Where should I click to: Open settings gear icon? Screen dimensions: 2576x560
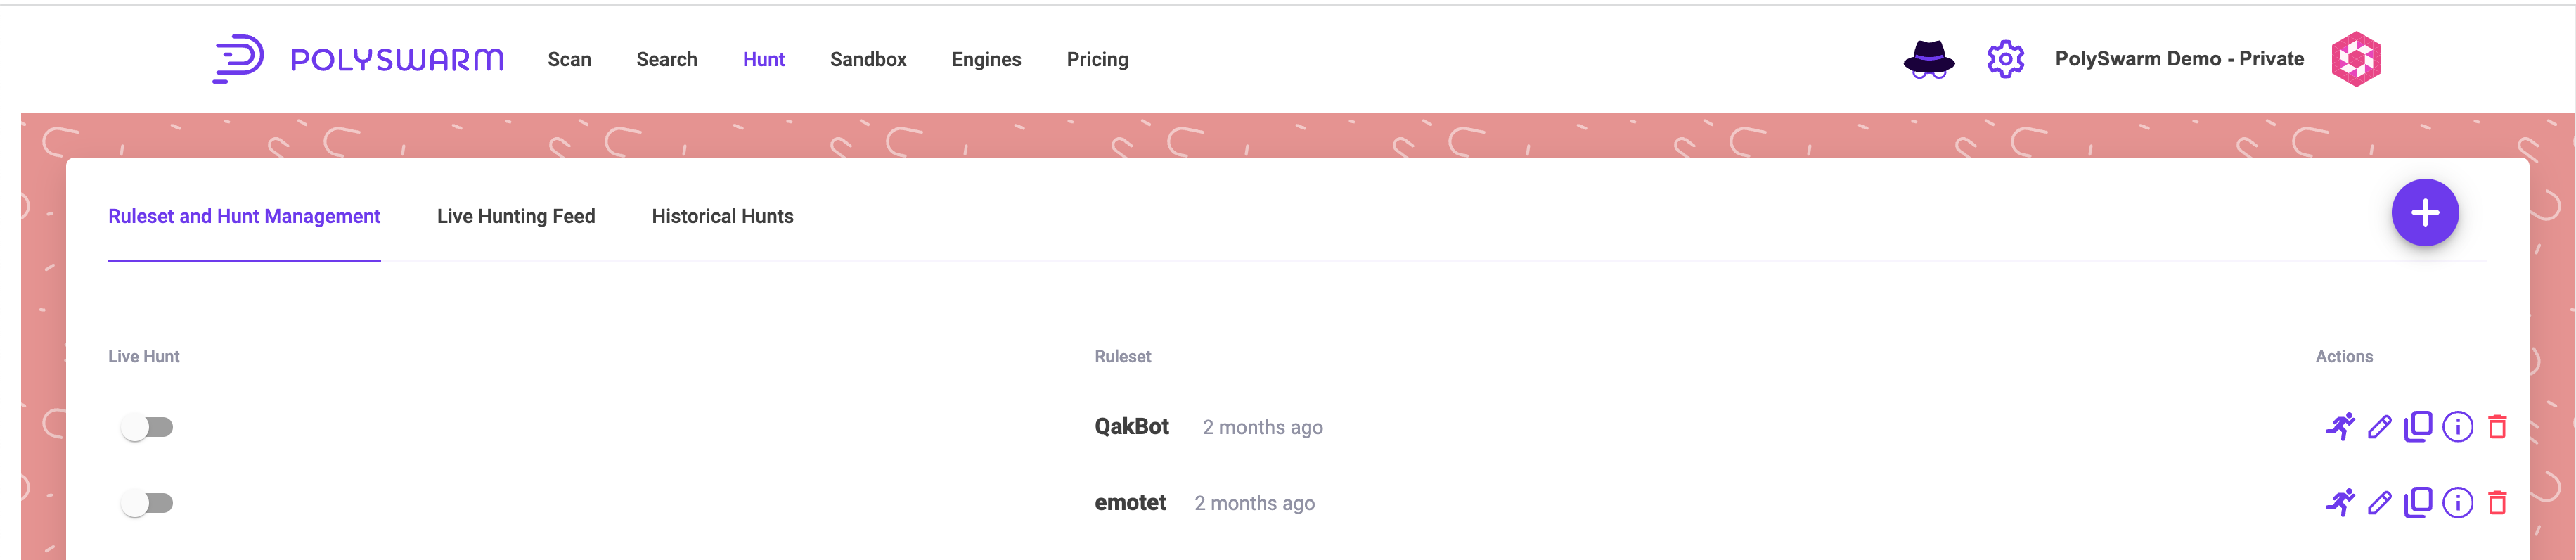point(2005,60)
